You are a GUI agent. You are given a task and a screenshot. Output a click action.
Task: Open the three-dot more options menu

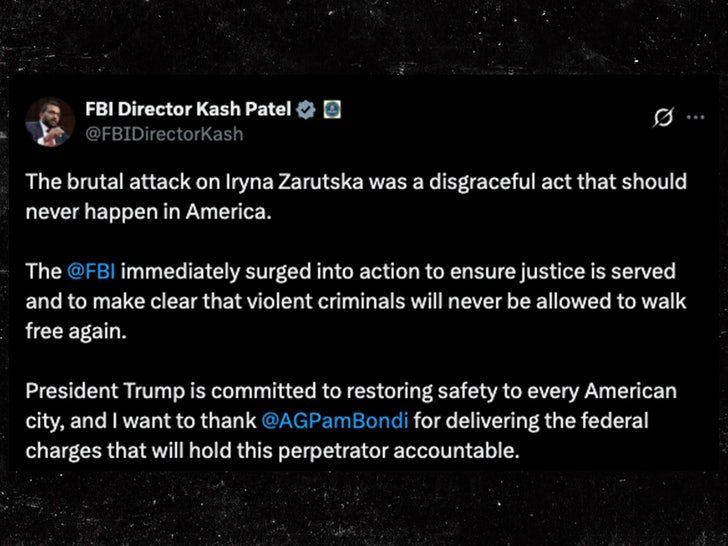pos(694,119)
